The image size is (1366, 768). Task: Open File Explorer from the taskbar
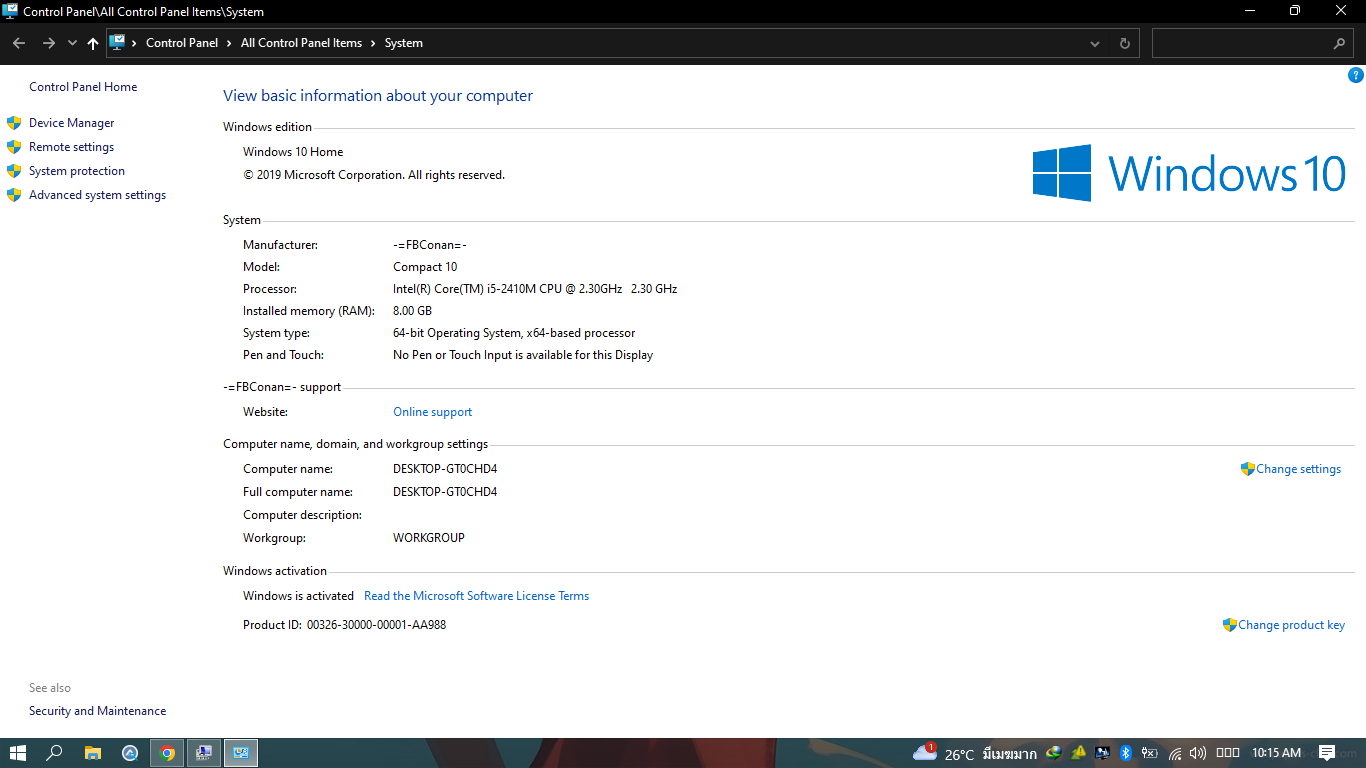click(93, 753)
